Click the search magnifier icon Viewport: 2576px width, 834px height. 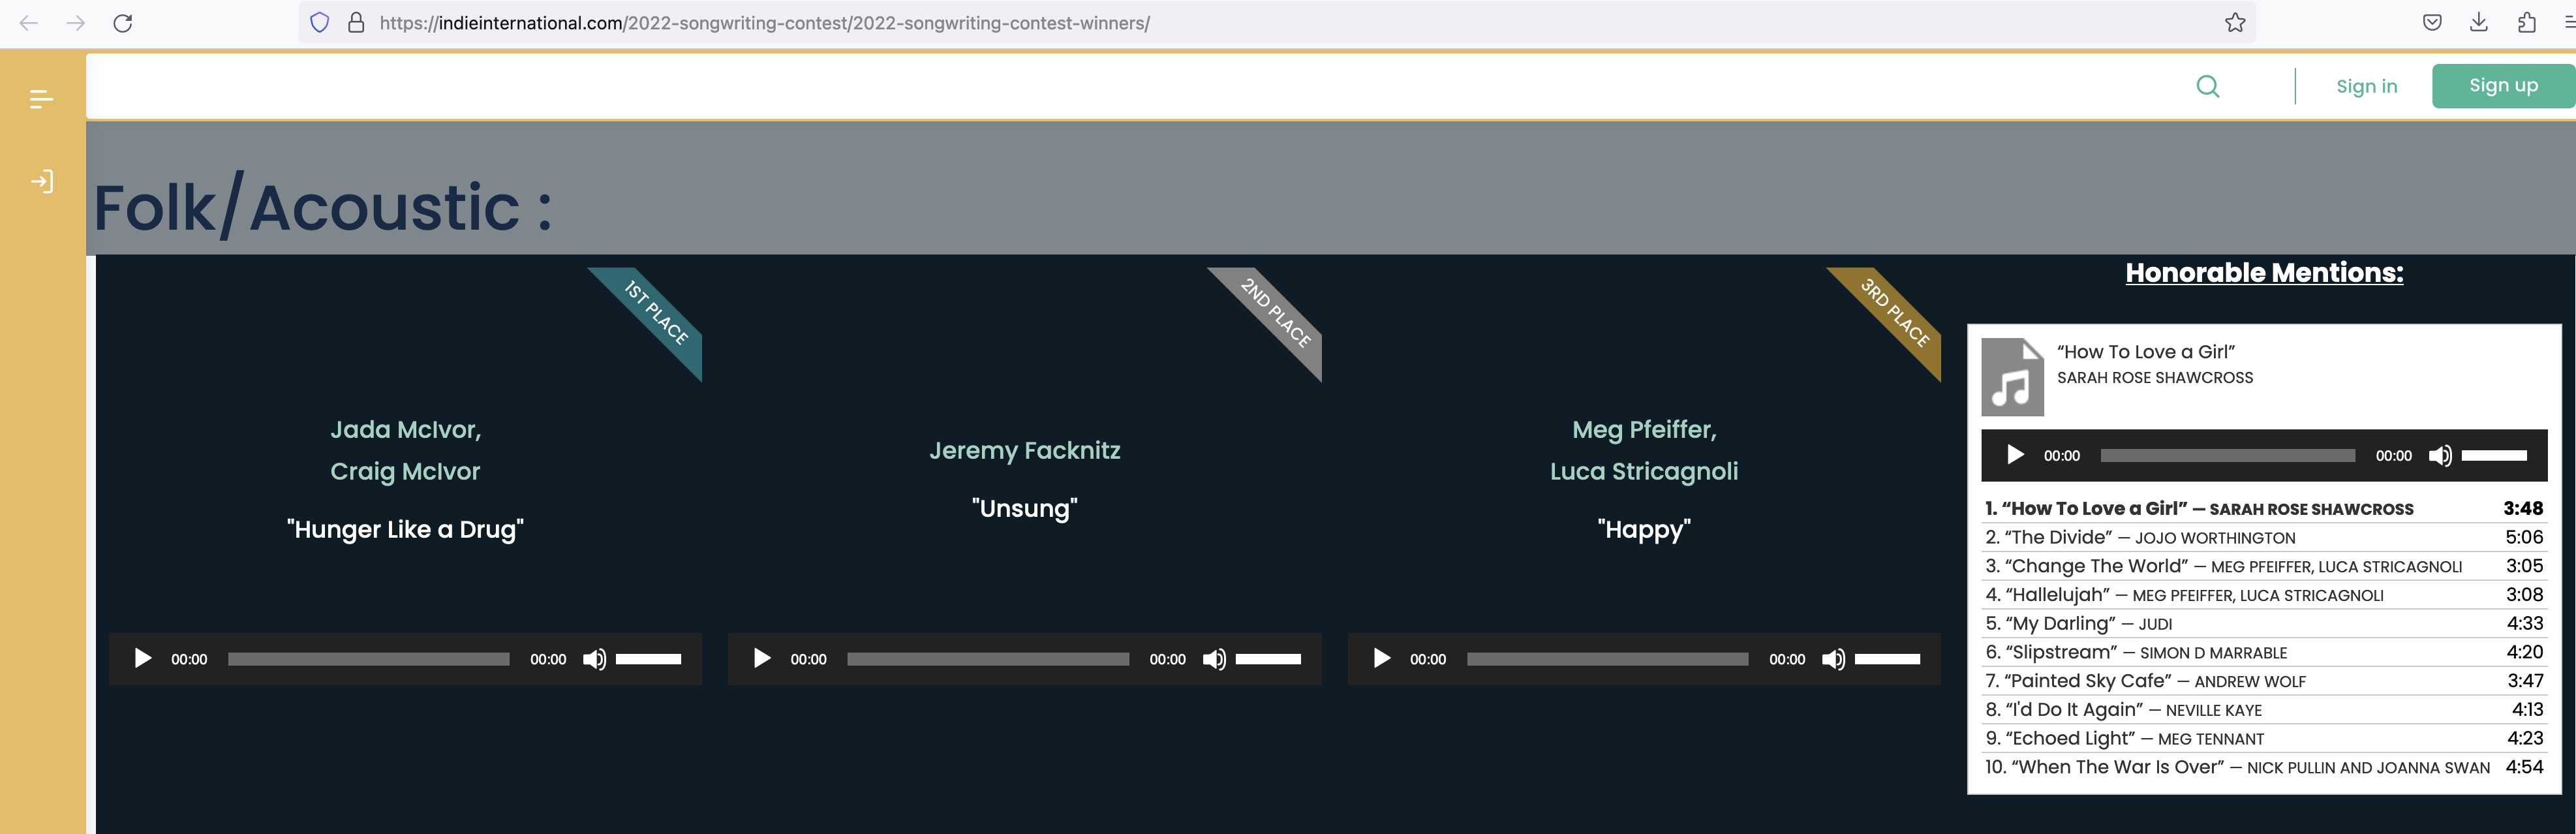click(2207, 87)
